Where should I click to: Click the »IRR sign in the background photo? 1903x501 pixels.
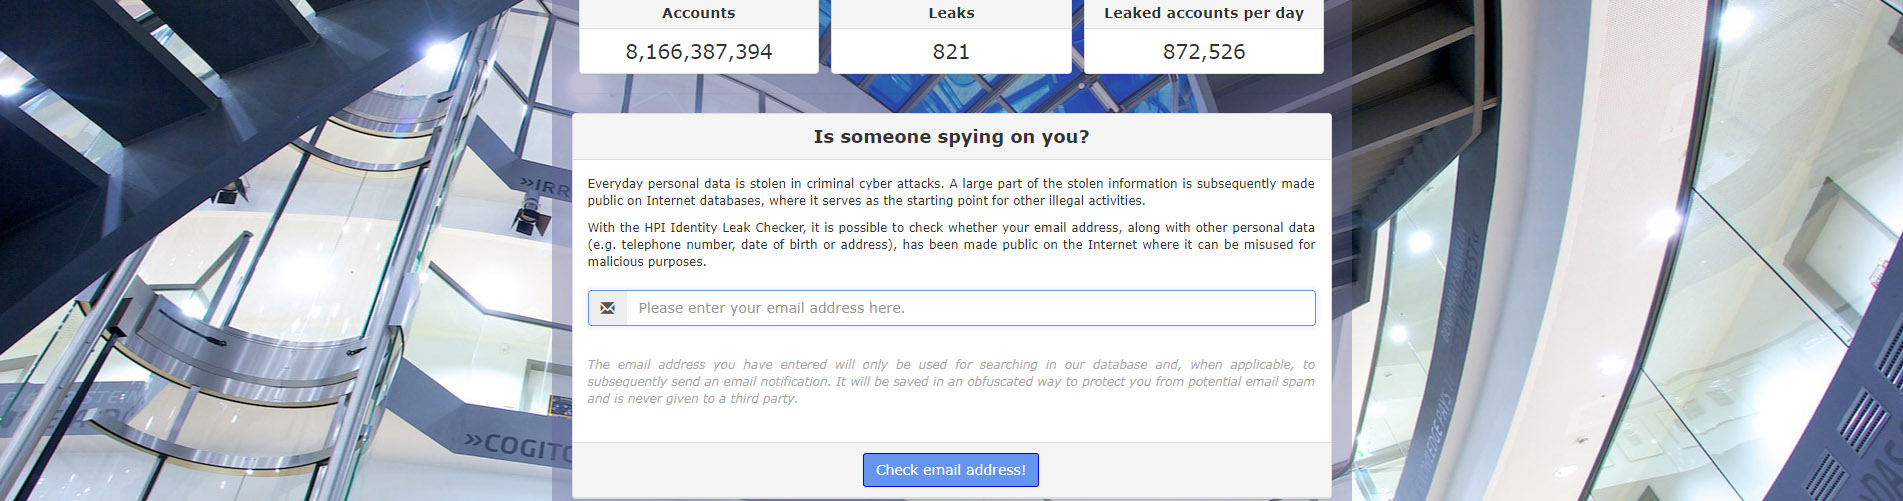(545, 187)
